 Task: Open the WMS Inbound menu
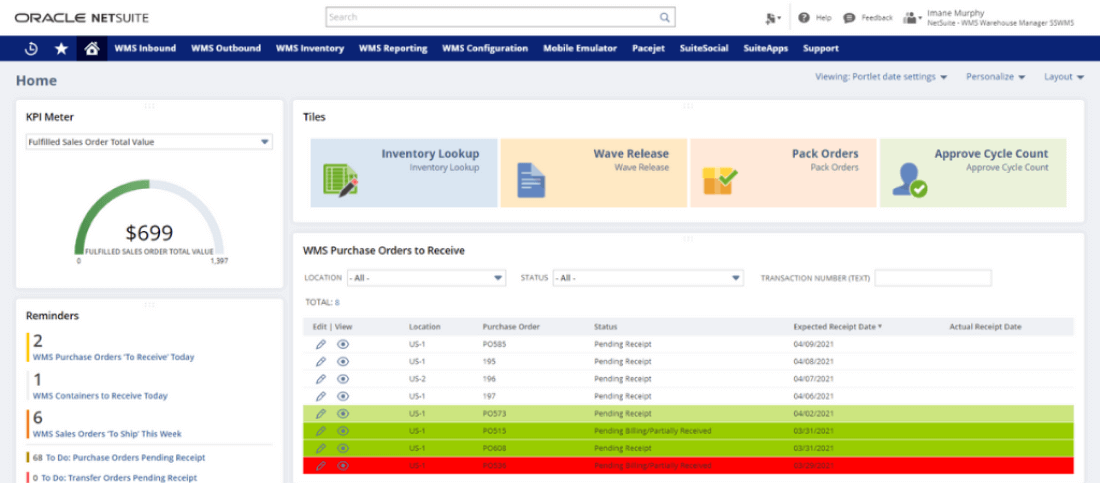[x=145, y=48]
